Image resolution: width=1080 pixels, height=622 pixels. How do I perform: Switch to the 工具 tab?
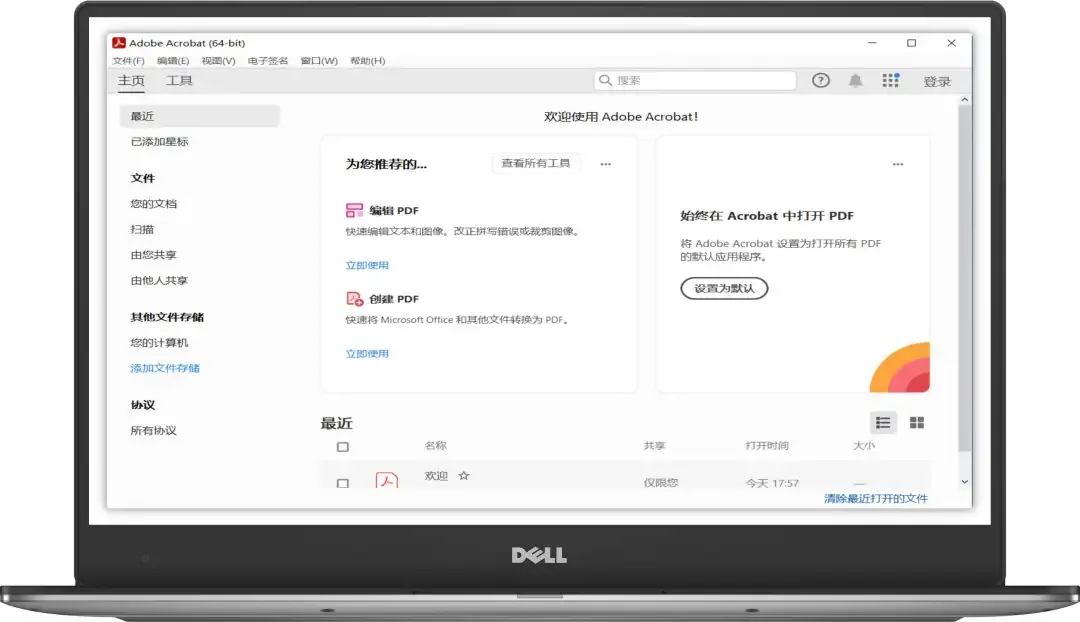(179, 81)
